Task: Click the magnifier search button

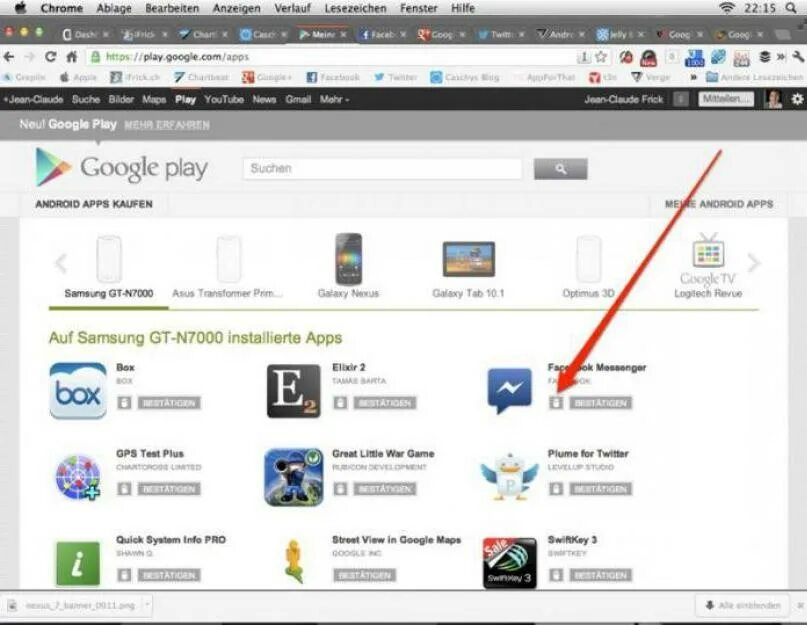Action: (x=560, y=169)
